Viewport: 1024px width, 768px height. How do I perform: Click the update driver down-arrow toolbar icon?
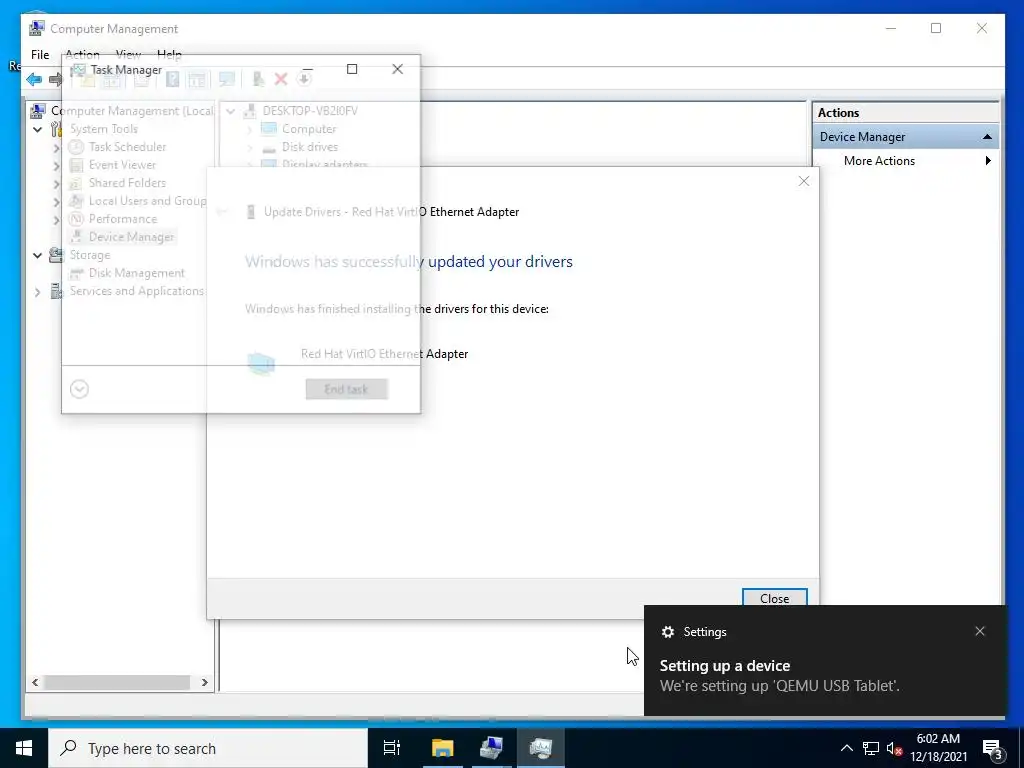(x=304, y=79)
